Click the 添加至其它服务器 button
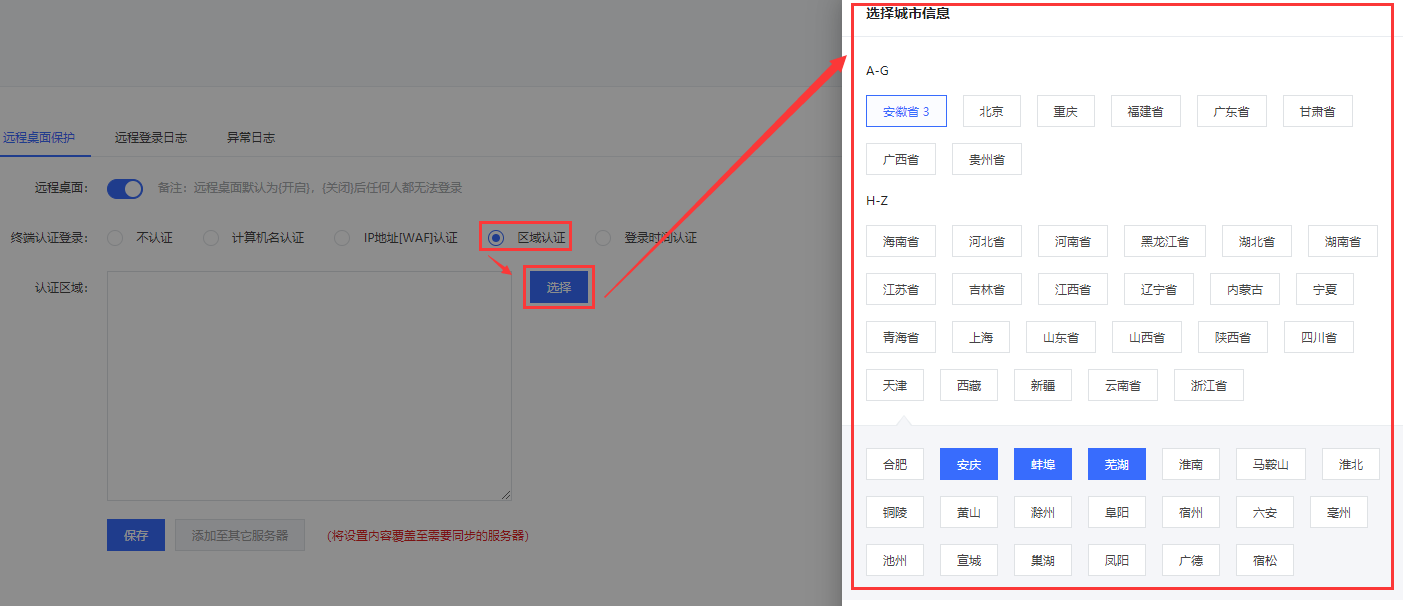The image size is (1403, 606). (239, 535)
